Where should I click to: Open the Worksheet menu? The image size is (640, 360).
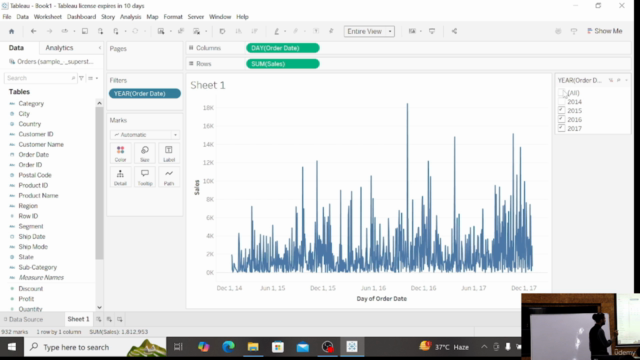[x=48, y=17]
